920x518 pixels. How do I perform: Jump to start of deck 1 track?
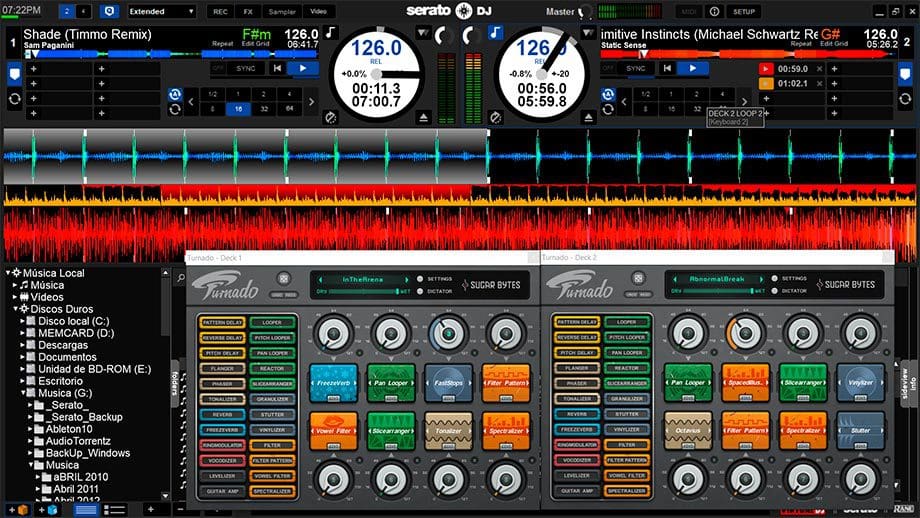pos(277,69)
